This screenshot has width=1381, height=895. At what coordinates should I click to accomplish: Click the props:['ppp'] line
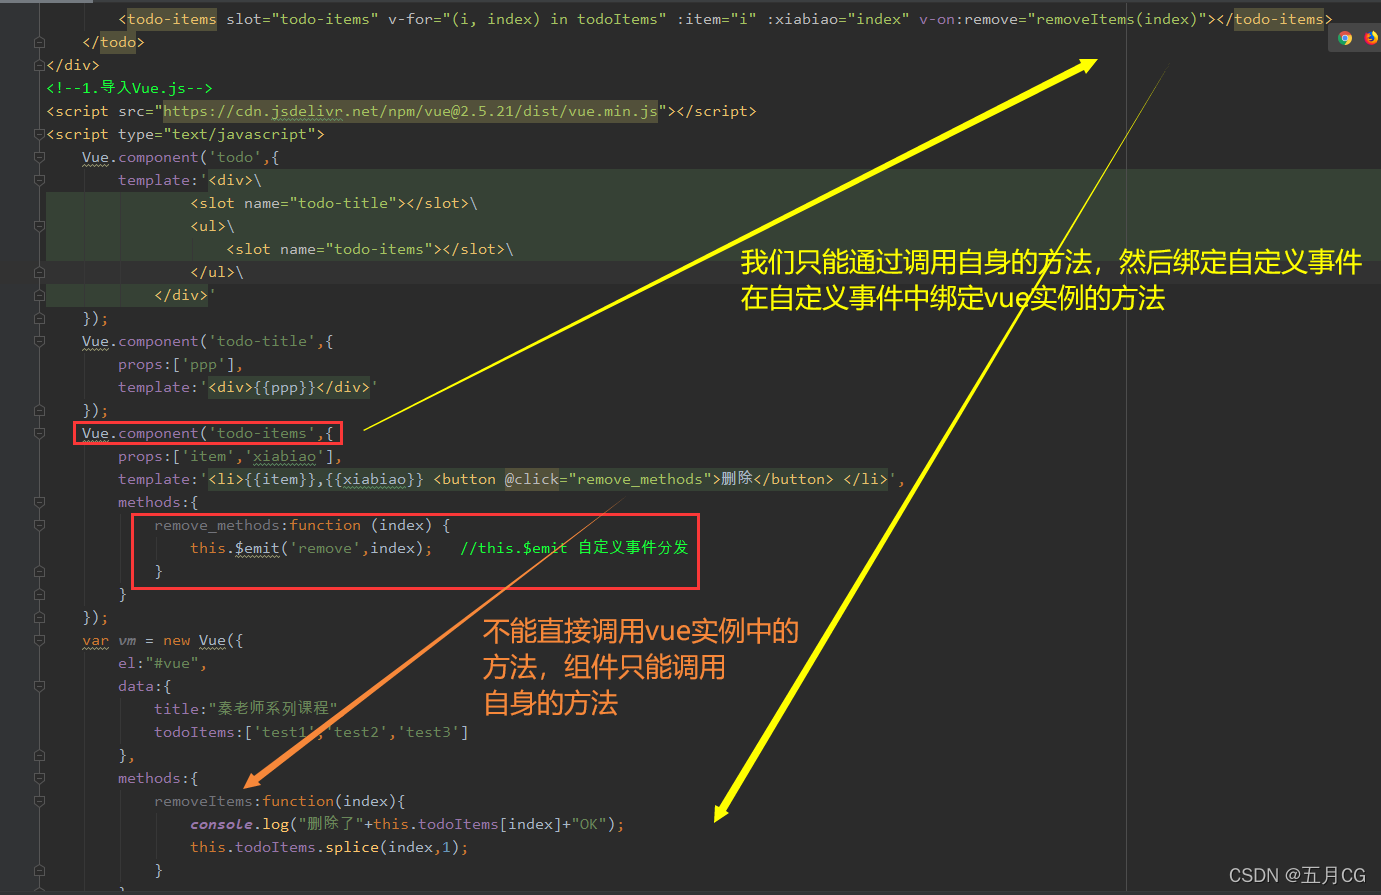pos(181,364)
